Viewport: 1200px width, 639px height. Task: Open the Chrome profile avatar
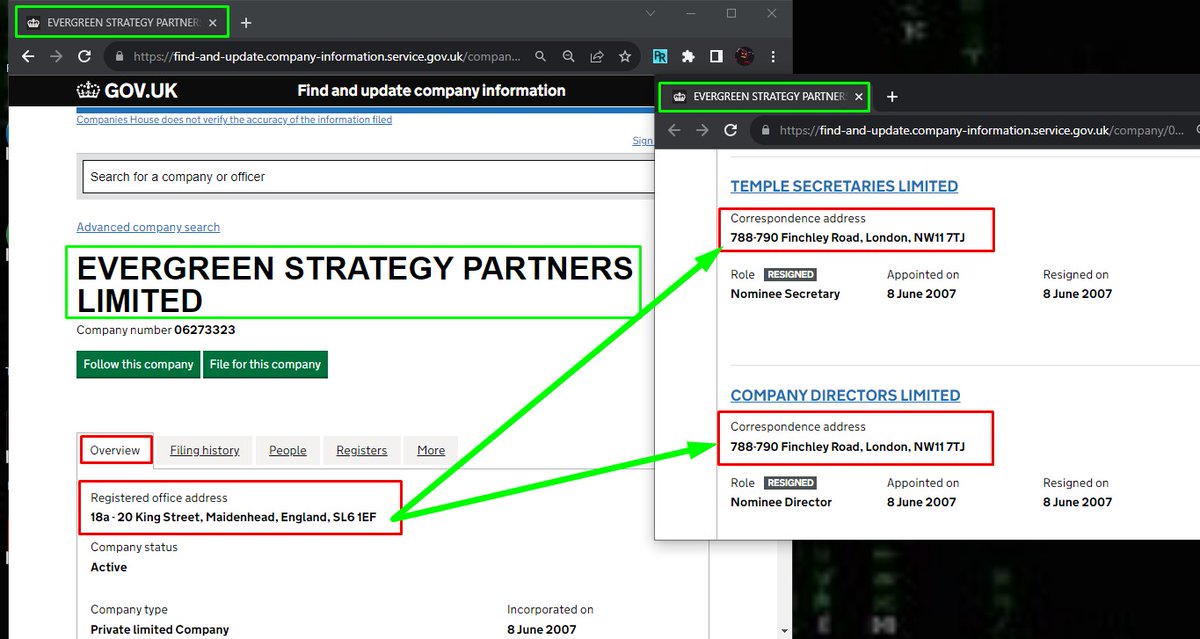pos(744,57)
